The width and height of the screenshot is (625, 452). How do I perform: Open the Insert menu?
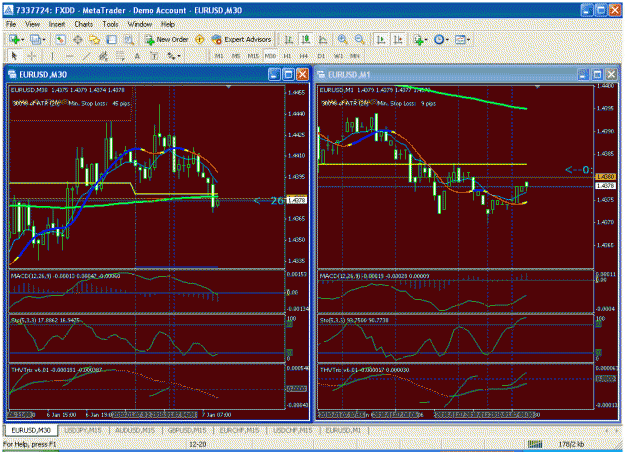[57, 24]
